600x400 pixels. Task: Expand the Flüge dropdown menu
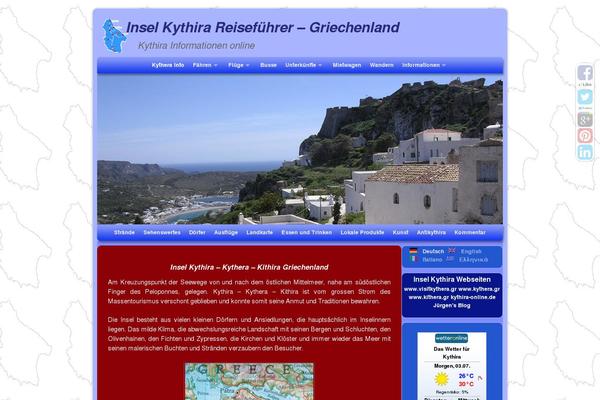tap(238, 65)
